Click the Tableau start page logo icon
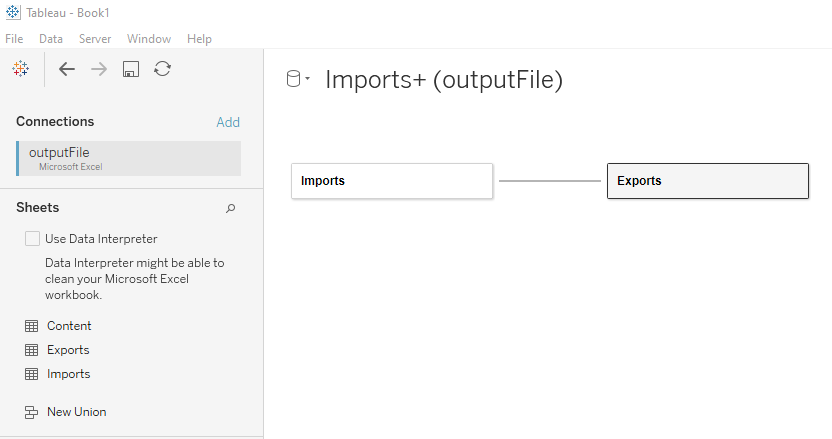The image size is (832, 439). click(20, 69)
